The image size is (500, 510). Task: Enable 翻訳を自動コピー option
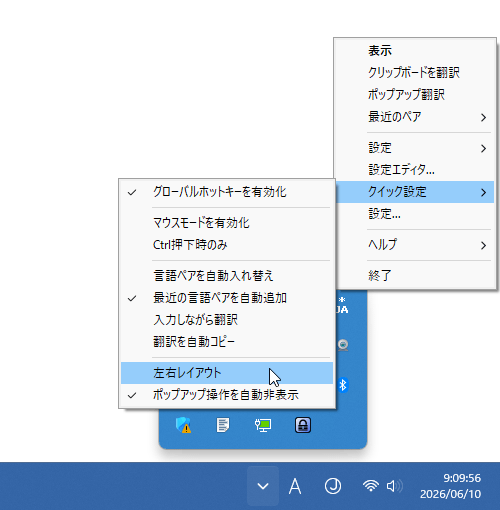pos(227,342)
